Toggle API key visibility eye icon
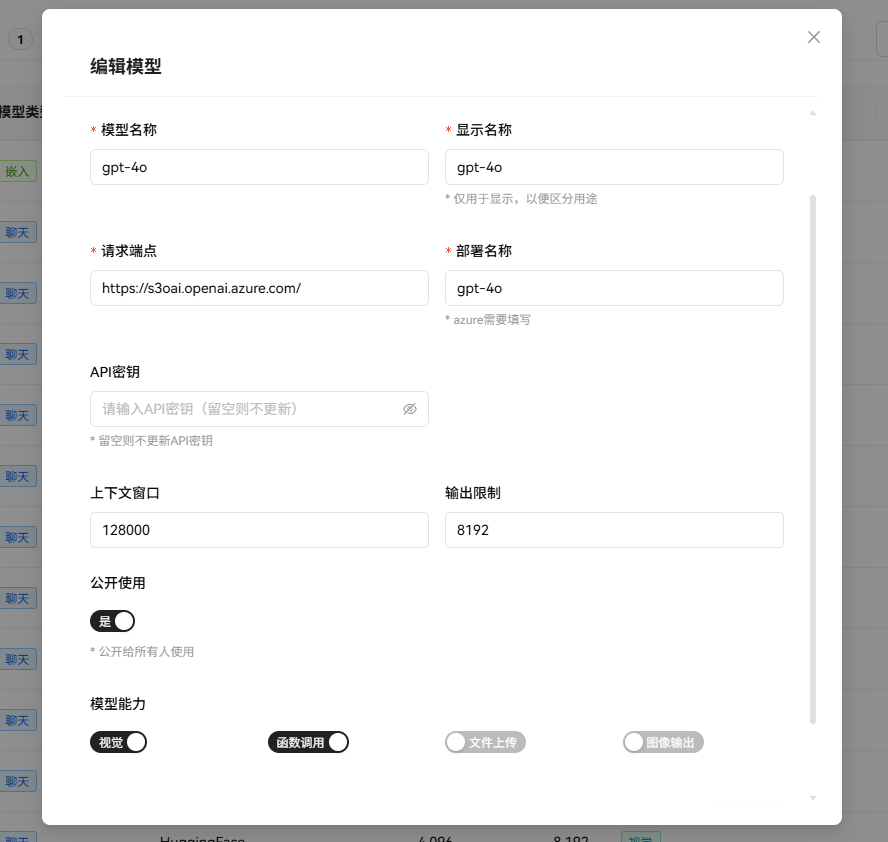The image size is (888, 842). tap(409, 409)
